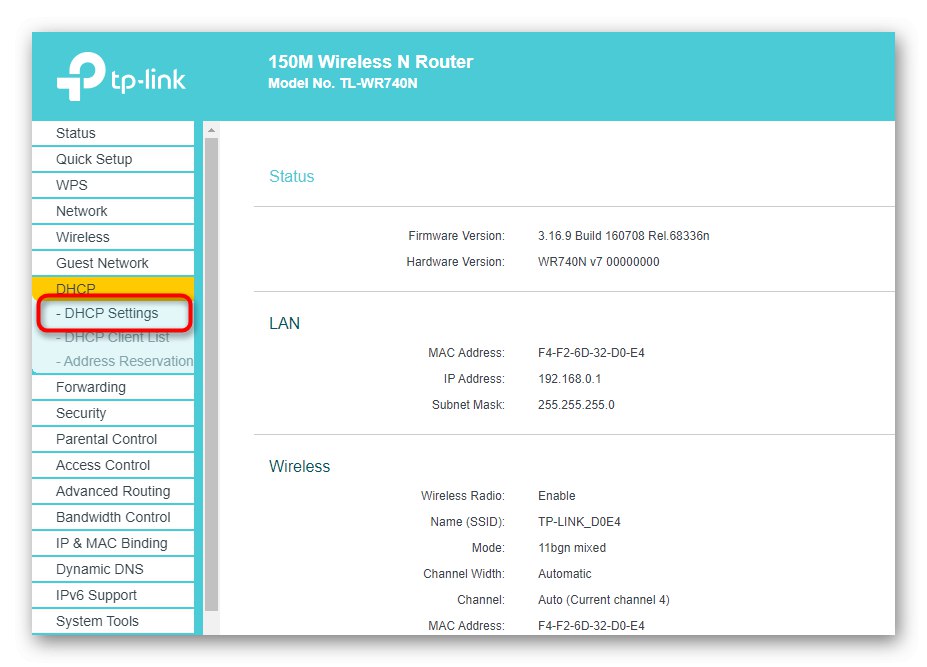Click the sidebar scrollbar up arrow

point(211,129)
